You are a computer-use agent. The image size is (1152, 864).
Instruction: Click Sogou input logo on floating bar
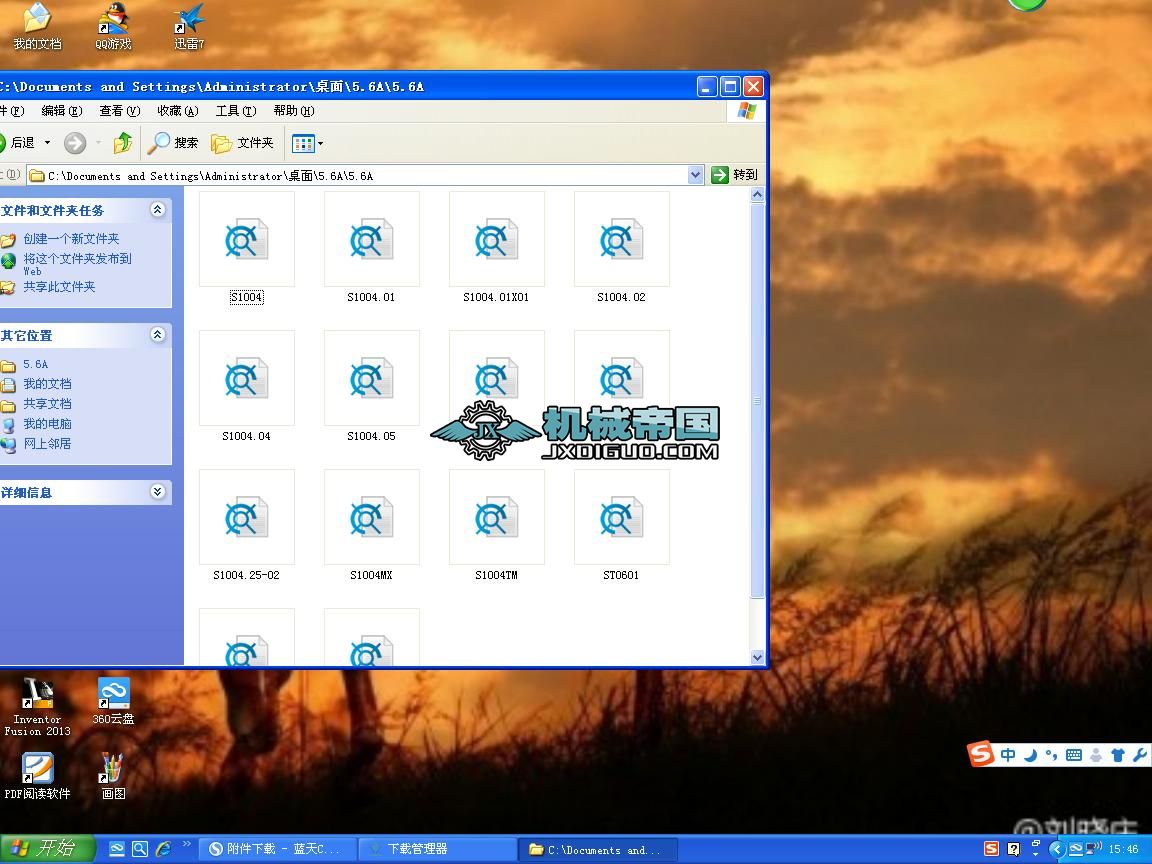coord(981,753)
